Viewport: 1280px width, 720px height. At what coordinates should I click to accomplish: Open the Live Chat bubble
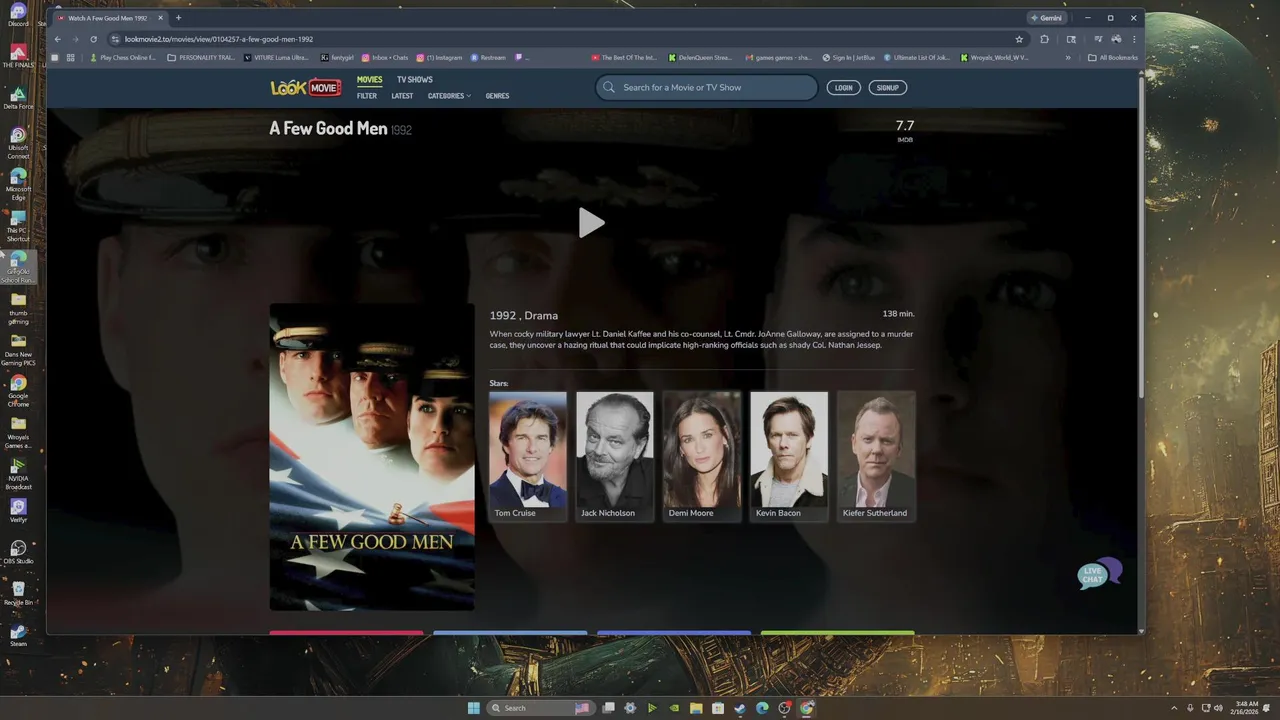point(1099,573)
